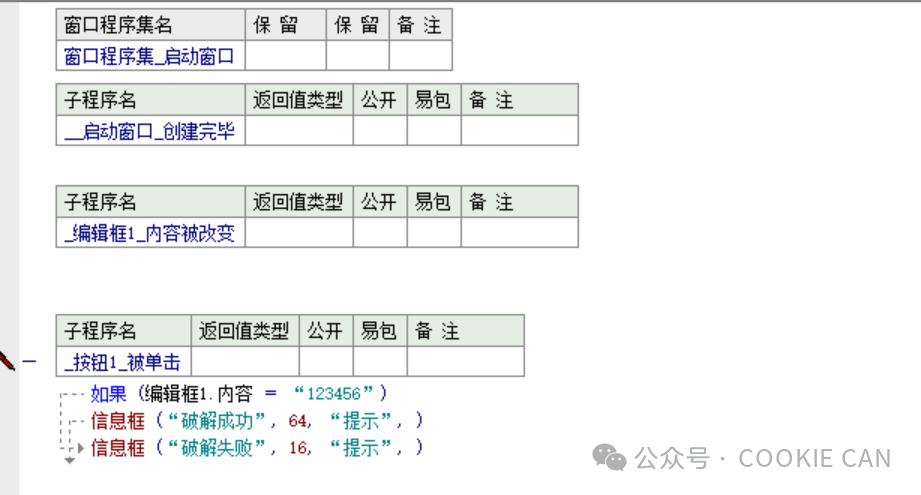Image resolution: width=921 pixels, height=495 pixels.
Task: Open 返回值类型 cell of __启动窗口_创建完毕
Action: click(x=299, y=131)
